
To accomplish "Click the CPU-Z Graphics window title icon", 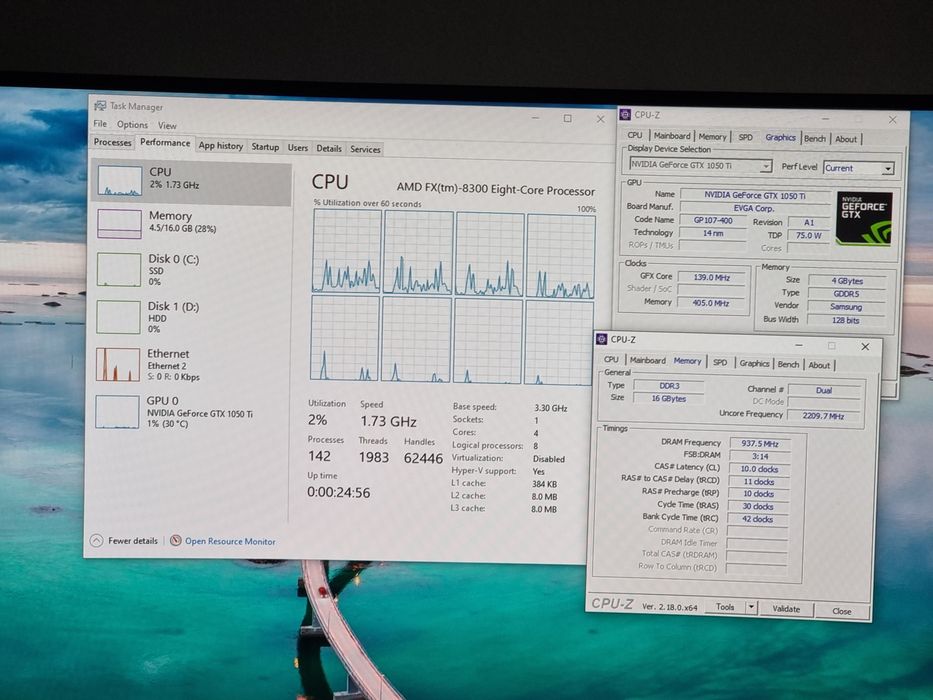I will pos(625,114).
